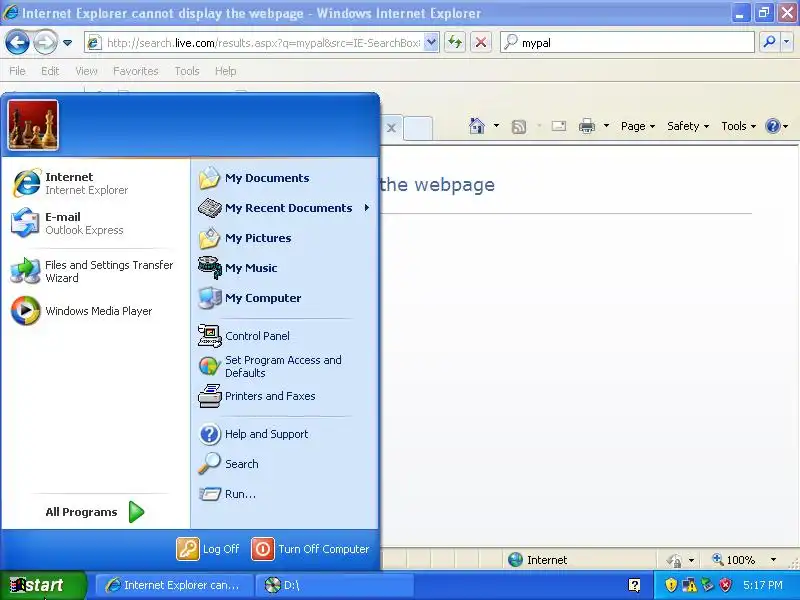The height and width of the screenshot is (600, 800).
Task: Expand the zoom level dropdown arrow
Action: tap(773, 560)
